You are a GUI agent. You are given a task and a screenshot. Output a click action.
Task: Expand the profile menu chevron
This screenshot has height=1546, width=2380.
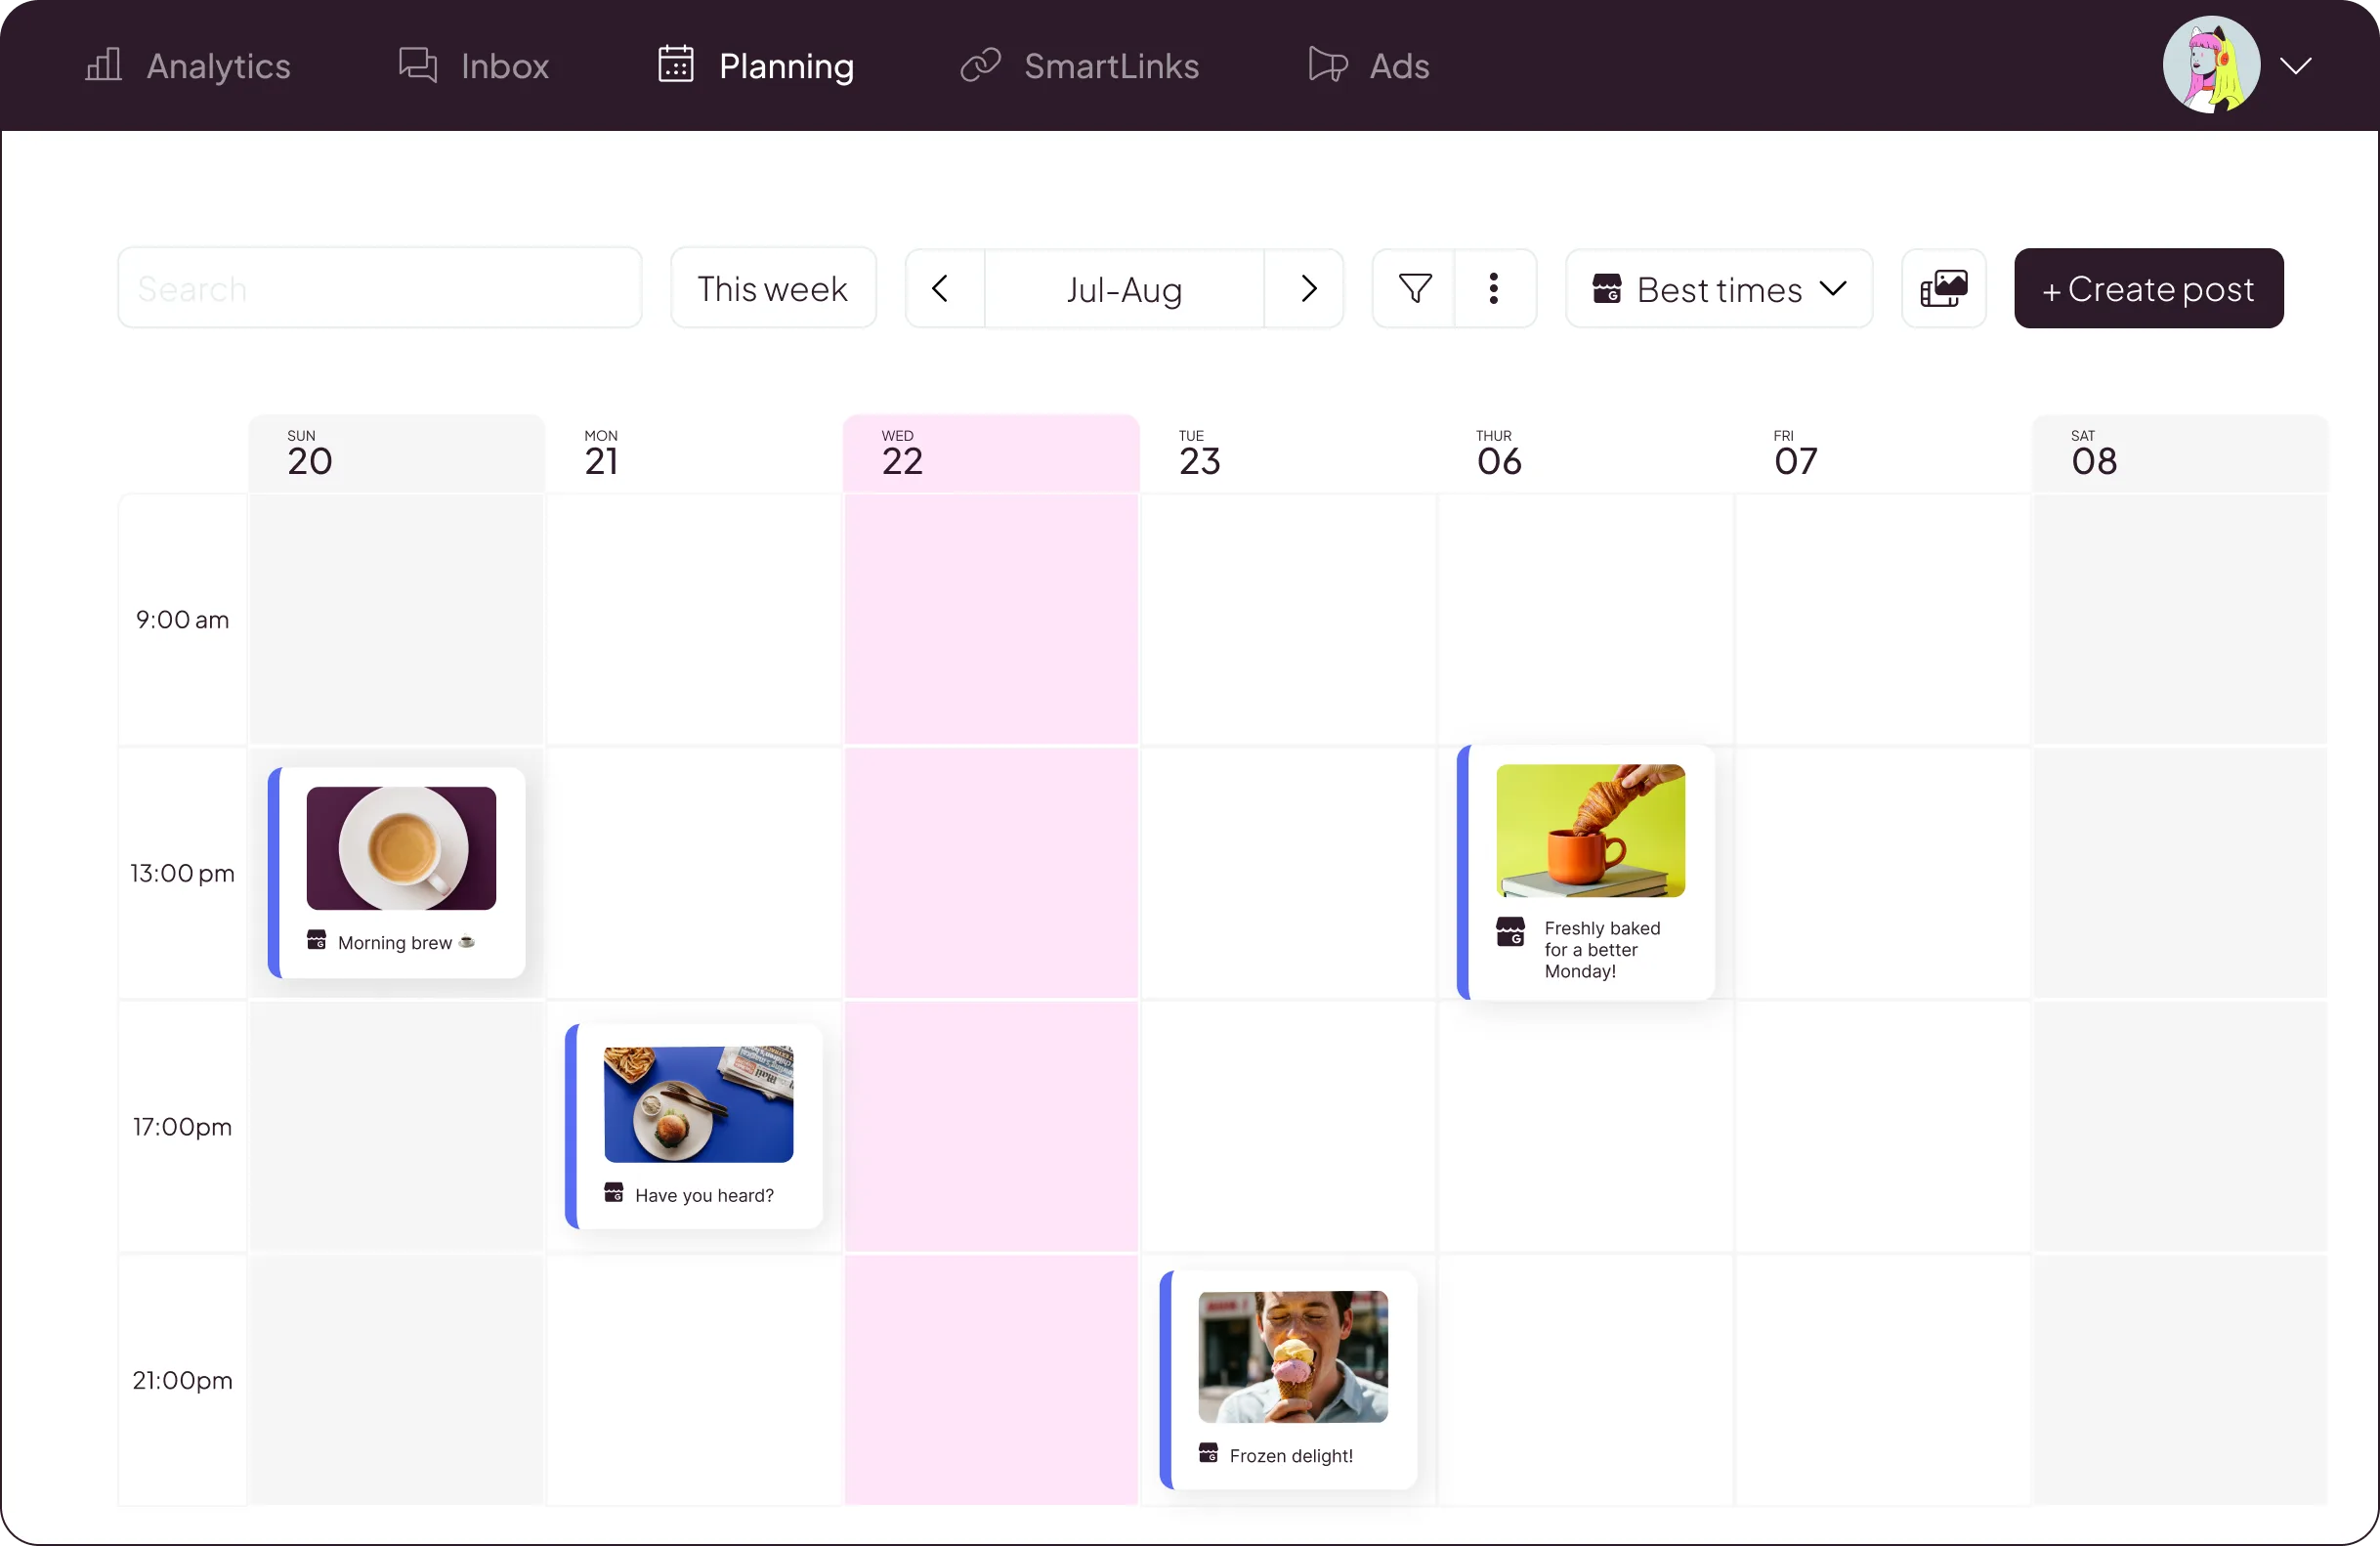[2295, 66]
